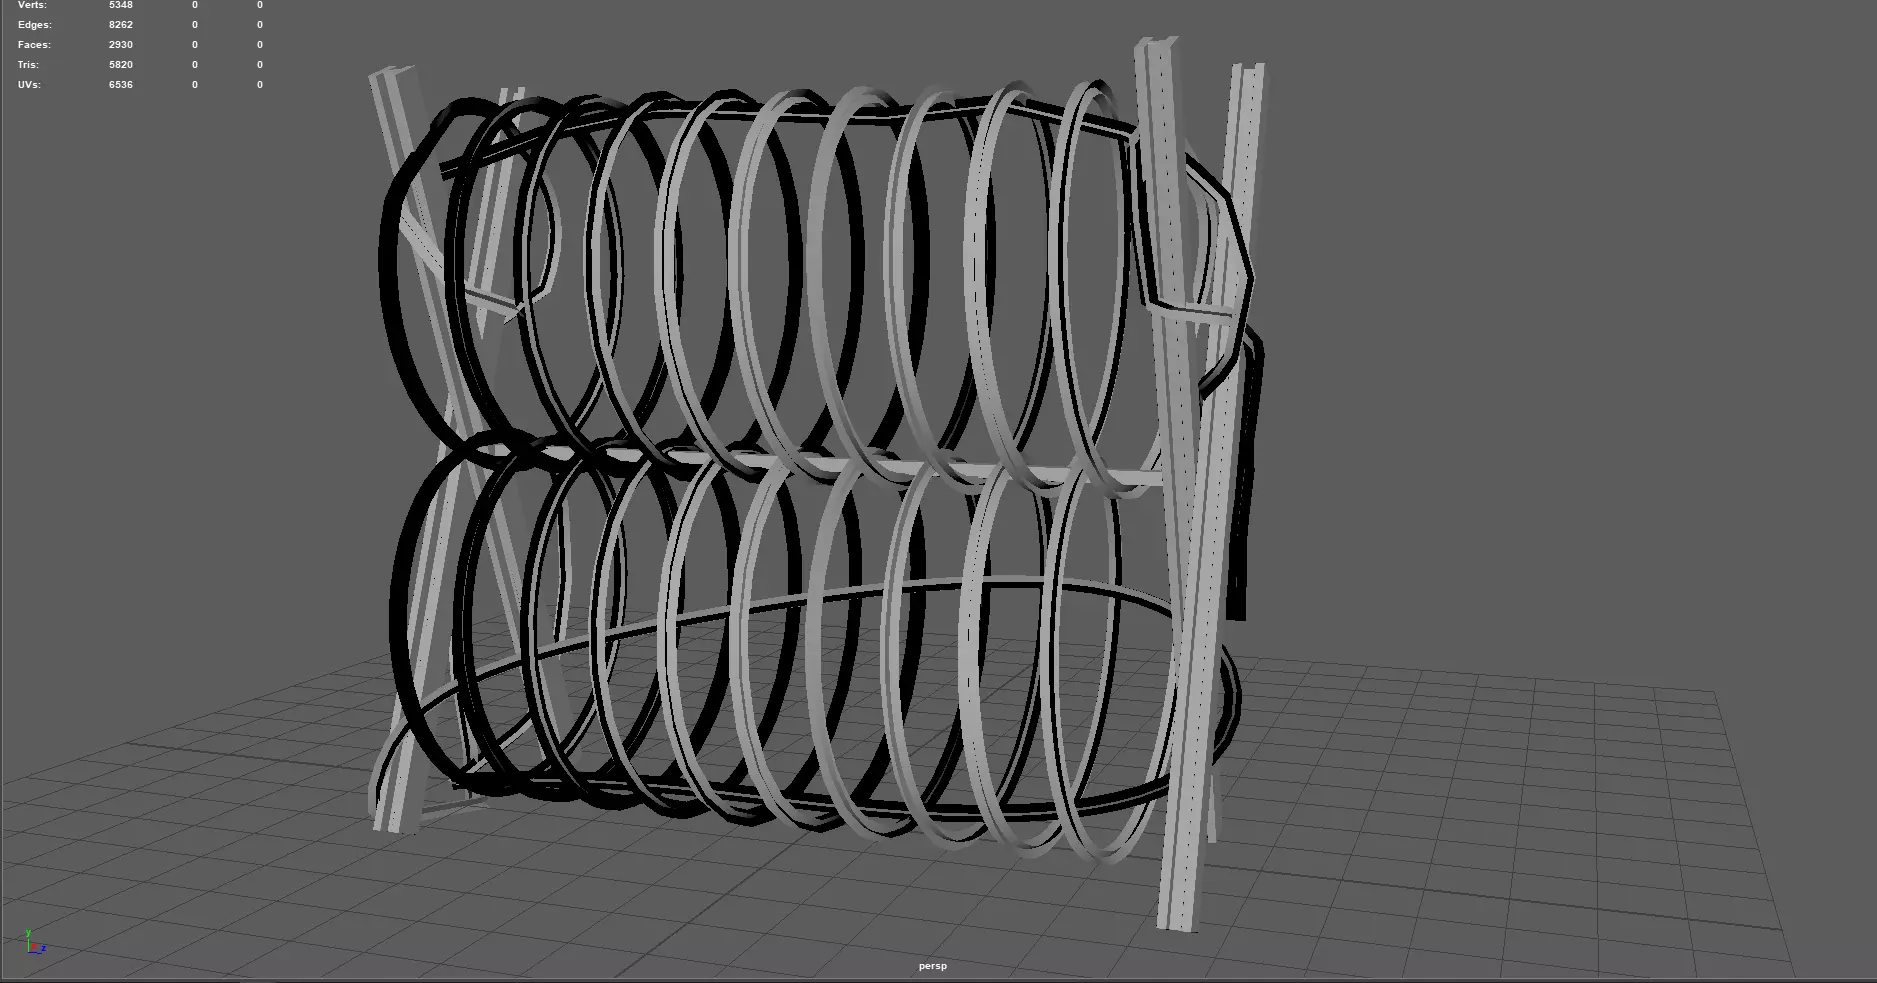Click the UVs: label in heads-up display
The width and height of the screenshot is (1877, 983).
pyautogui.click(x=29, y=84)
